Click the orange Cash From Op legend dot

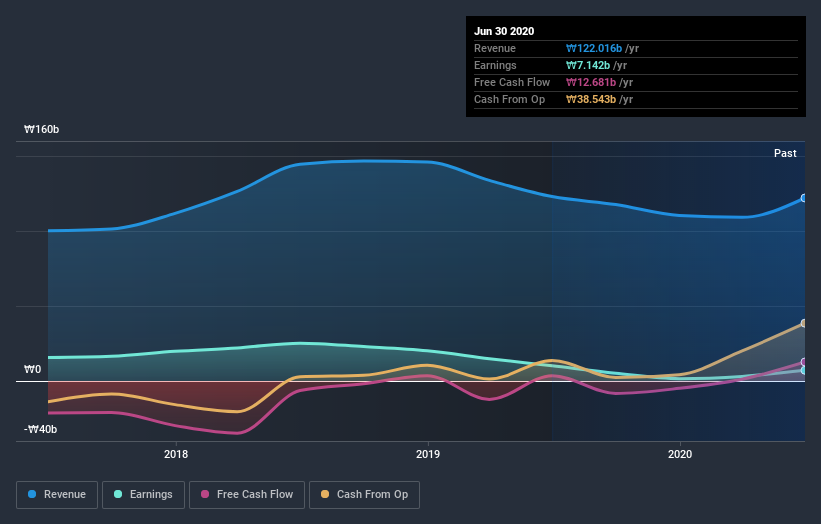coord(325,494)
